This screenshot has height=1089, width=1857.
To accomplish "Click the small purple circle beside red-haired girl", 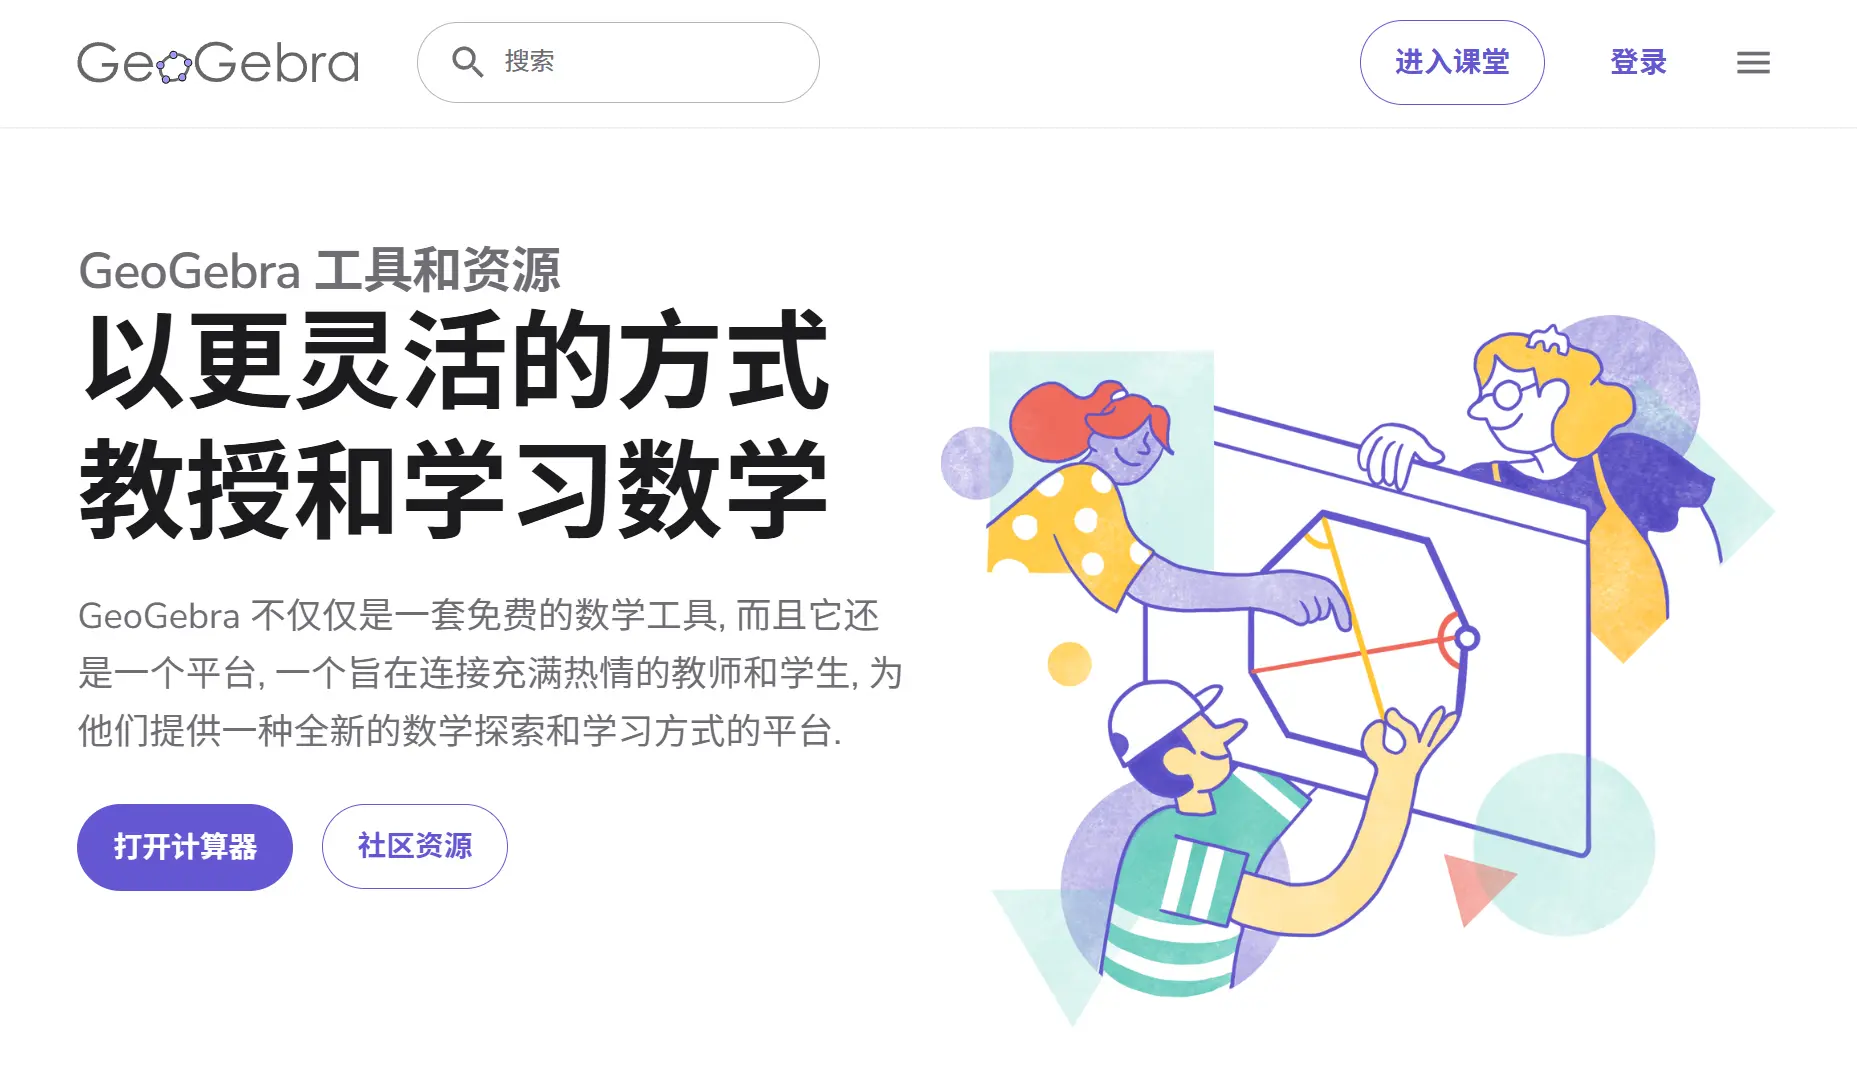I will click(976, 463).
